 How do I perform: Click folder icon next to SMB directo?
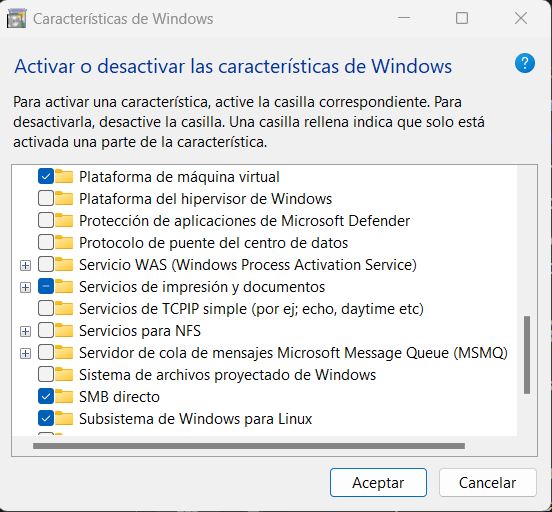(64, 397)
